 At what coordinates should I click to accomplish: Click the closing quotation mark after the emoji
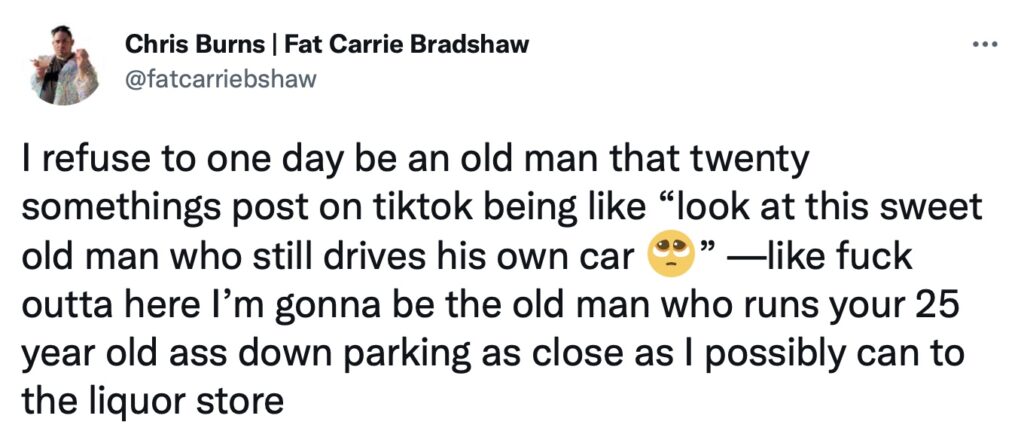[707, 249]
